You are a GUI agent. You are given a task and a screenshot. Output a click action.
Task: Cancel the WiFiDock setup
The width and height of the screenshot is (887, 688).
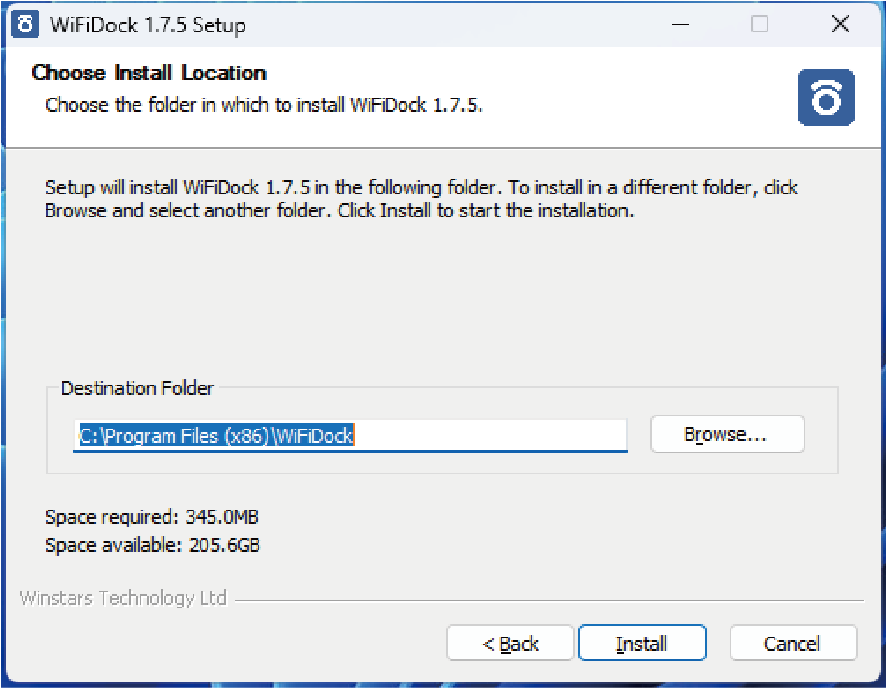tap(793, 643)
